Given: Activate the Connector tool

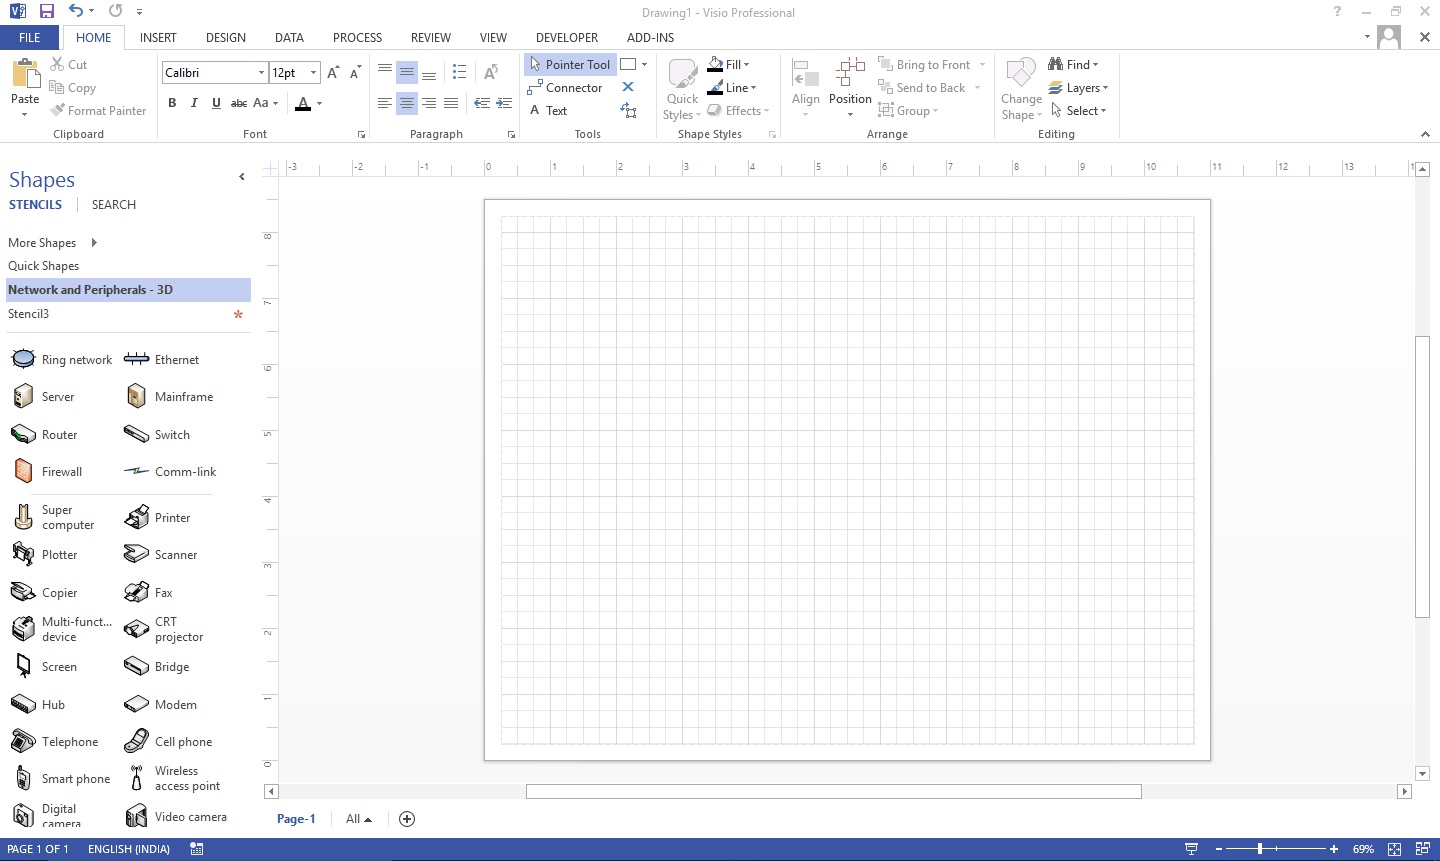Looking at the screenshot, I should [566, 87].
